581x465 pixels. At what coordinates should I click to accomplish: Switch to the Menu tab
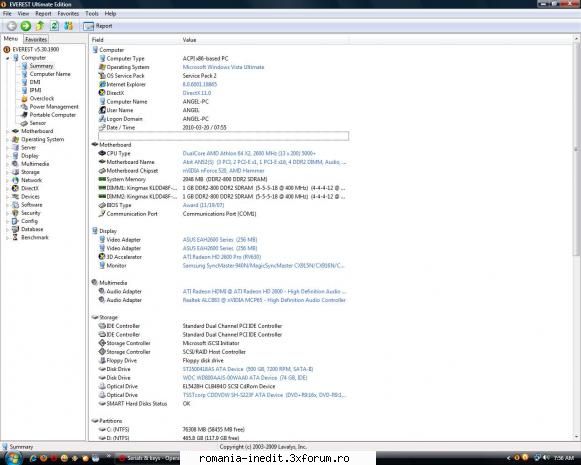(11, 39)
